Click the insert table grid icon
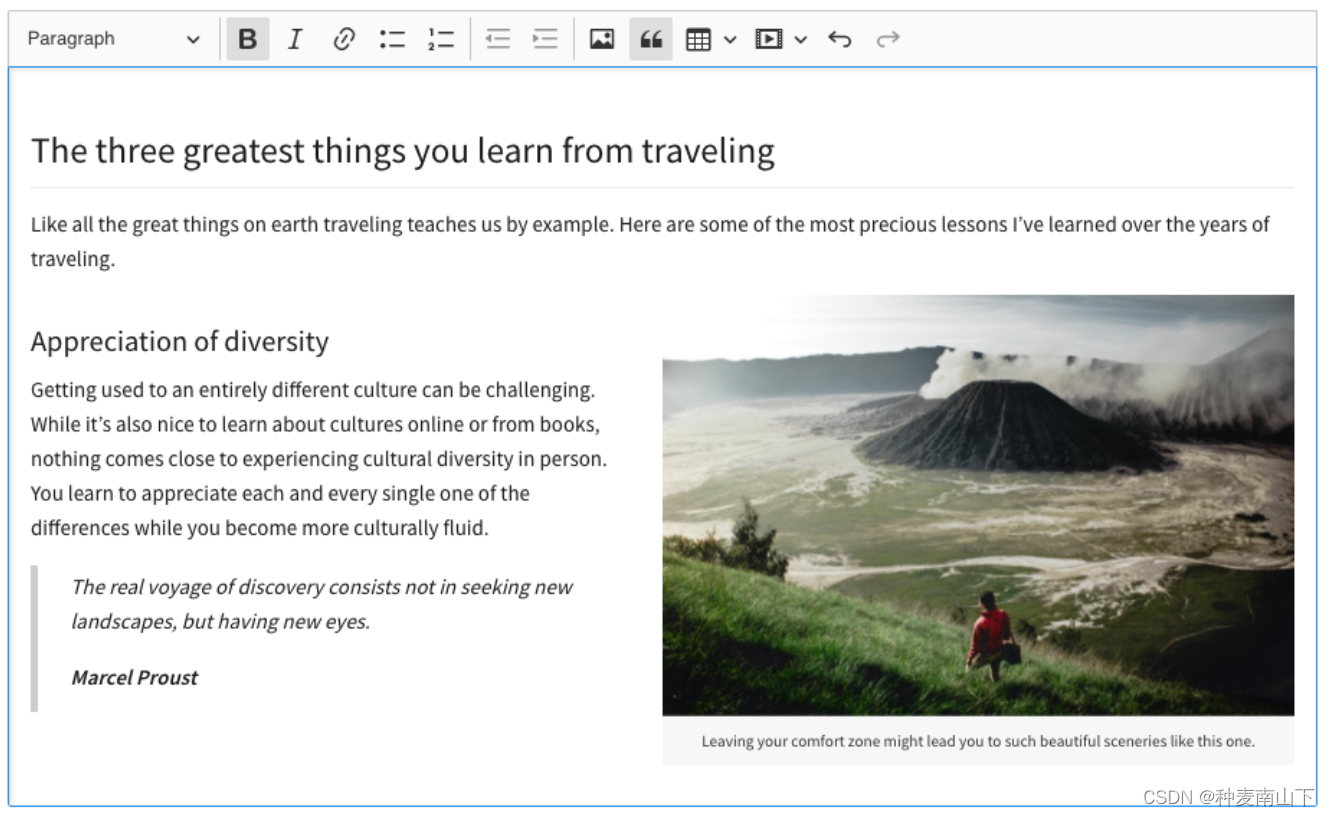 (x=698, y=39)
